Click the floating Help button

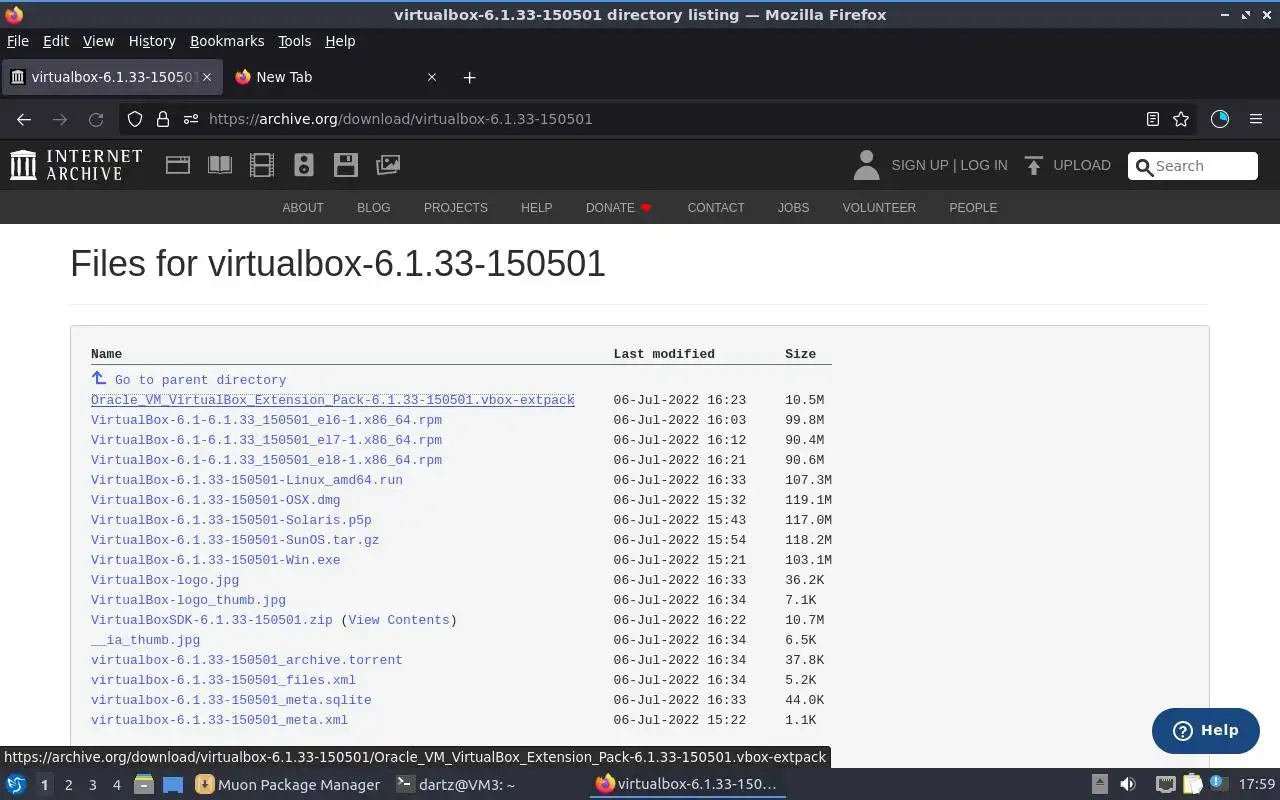coord(1206,731)
